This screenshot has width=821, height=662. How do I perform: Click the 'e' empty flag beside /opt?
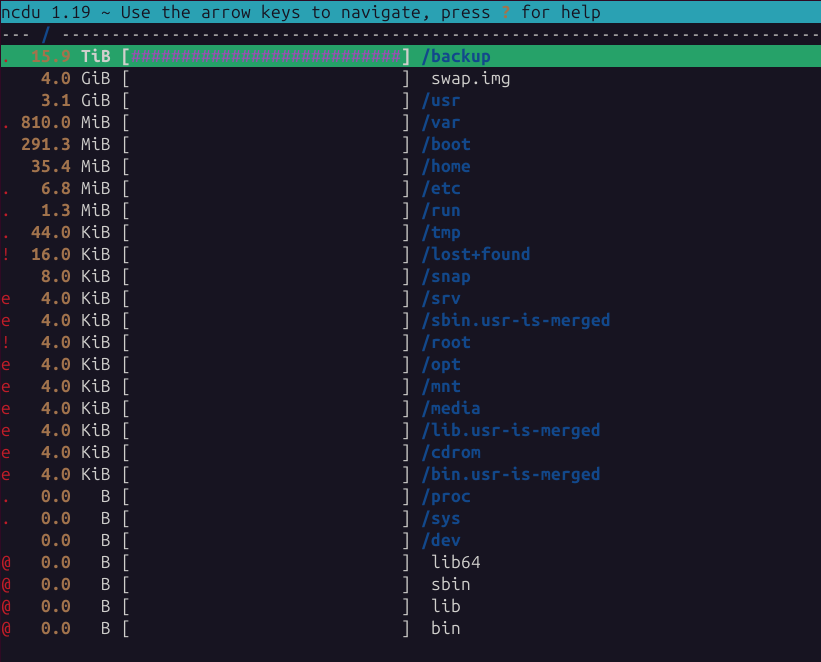click(6, 365)
